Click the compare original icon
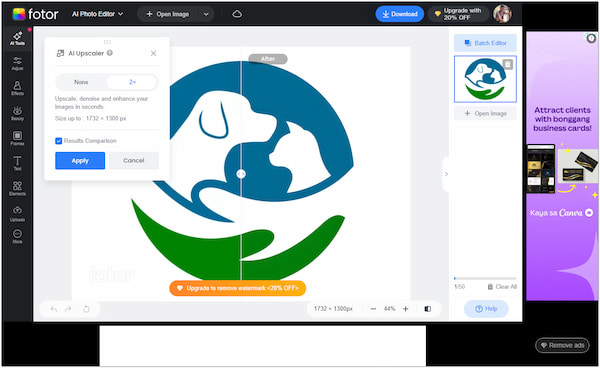The image size is (600, 368). click(x=428, y=309)
